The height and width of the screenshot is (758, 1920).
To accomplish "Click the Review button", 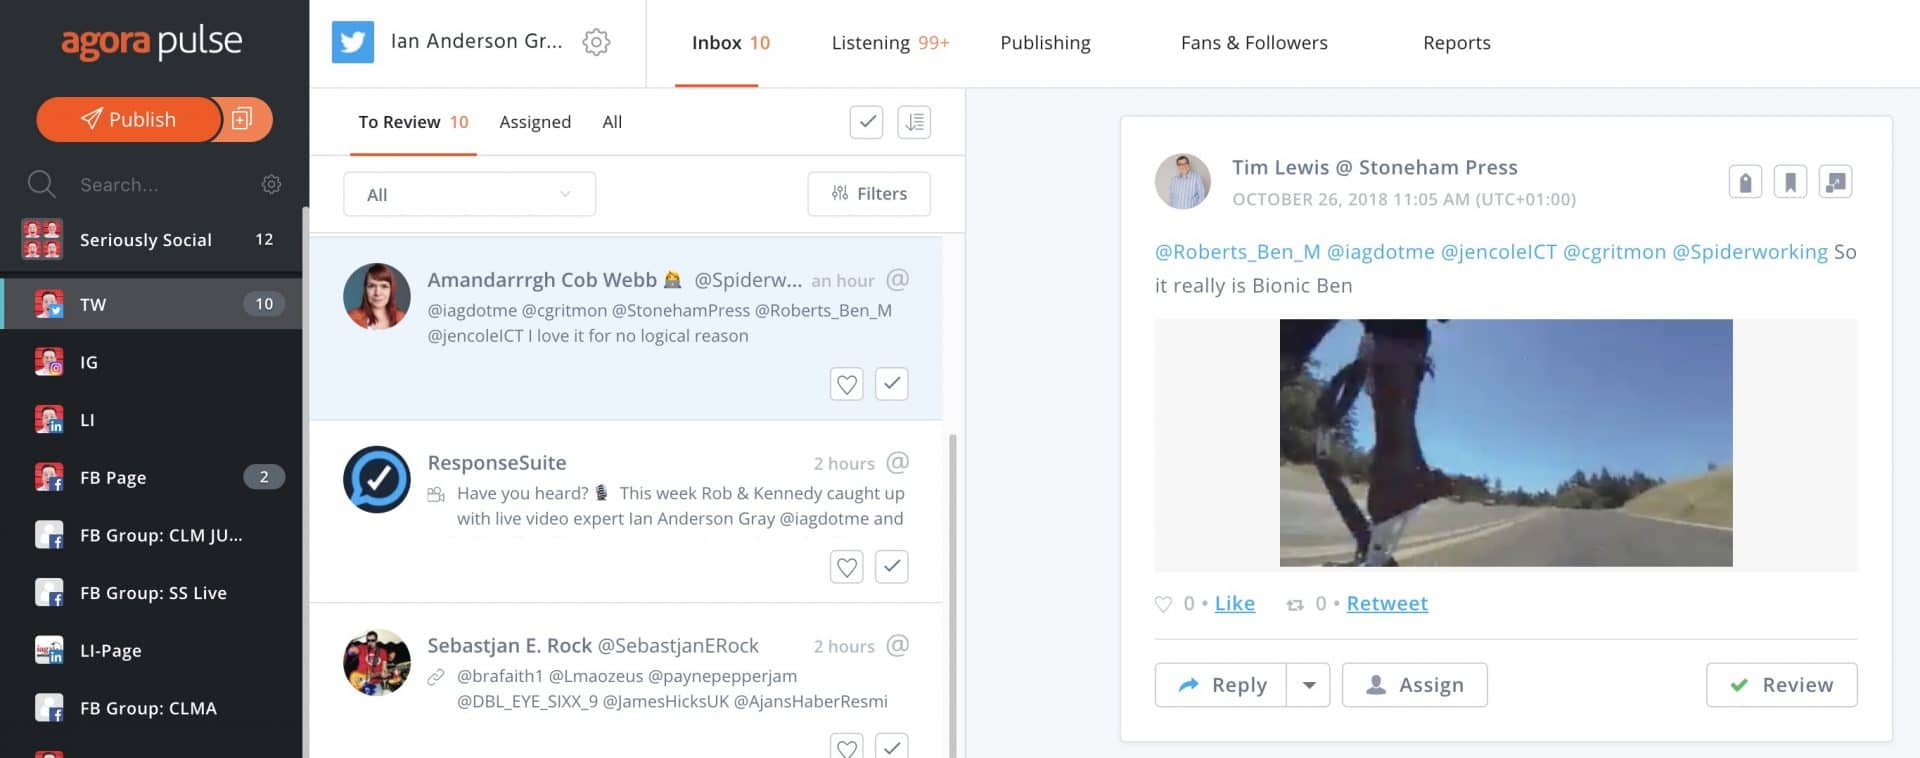I will tap(1781, 685).
